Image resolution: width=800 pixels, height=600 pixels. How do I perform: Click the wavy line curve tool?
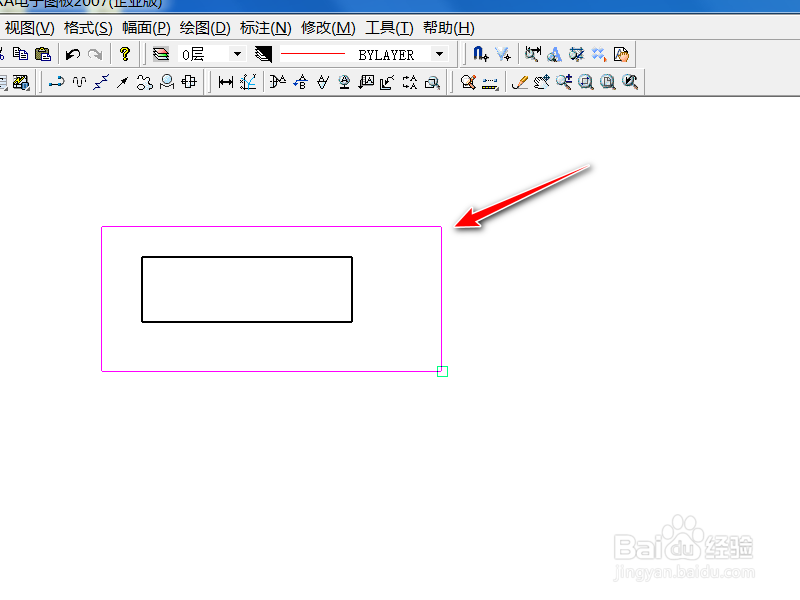point(79,82)
